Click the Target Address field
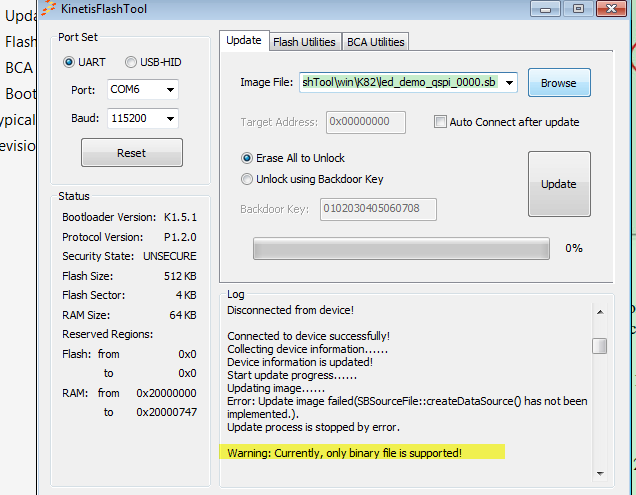636x495 pixels. point(365,122)
